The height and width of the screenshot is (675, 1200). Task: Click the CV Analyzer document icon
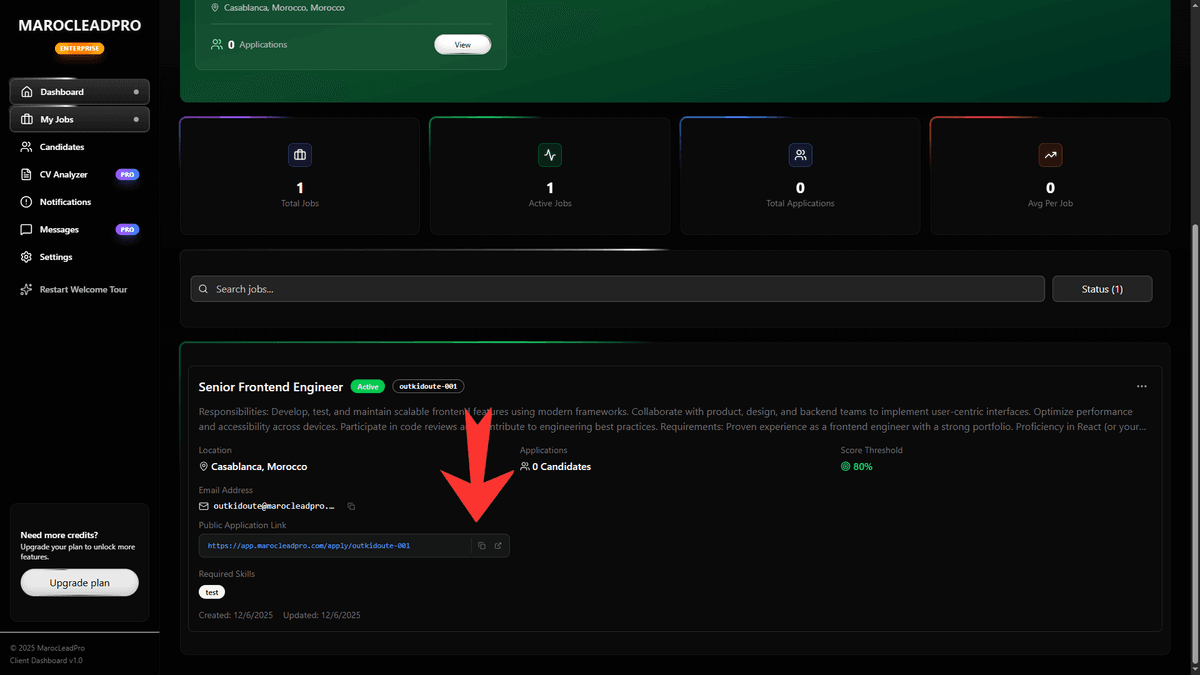click(x=28, y=174)
